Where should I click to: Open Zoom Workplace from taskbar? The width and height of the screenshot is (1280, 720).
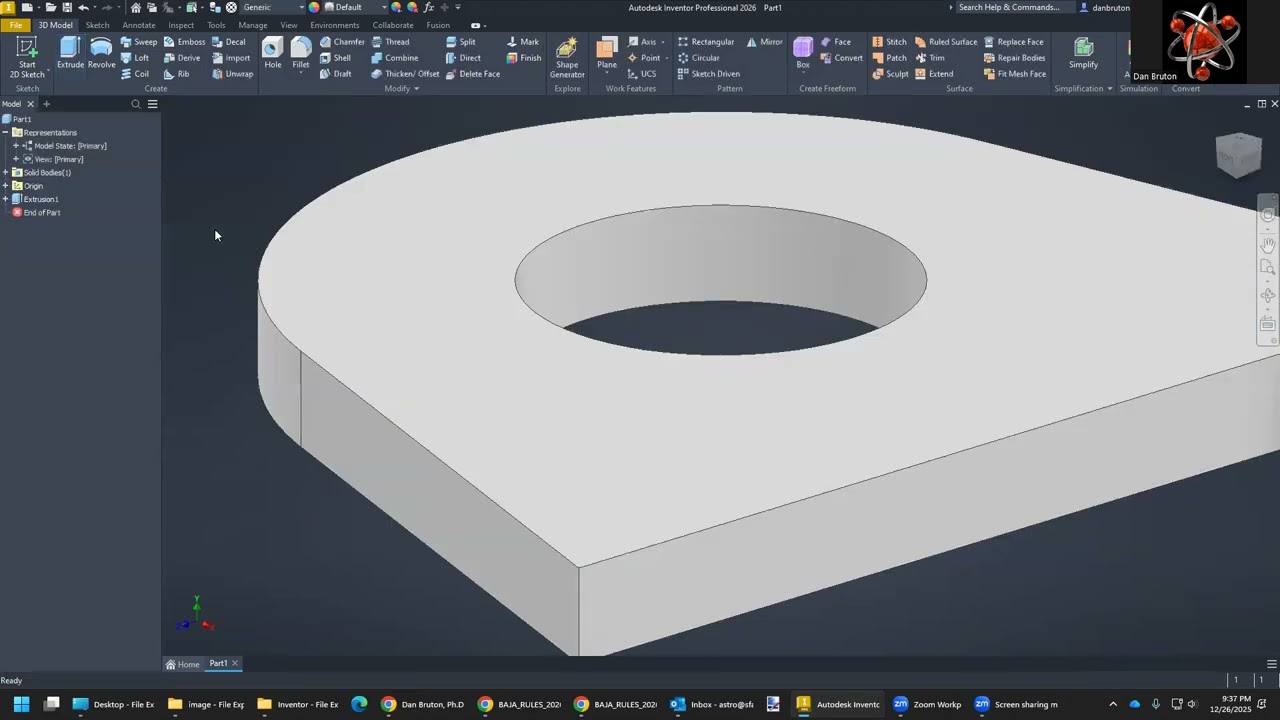[927, 704]
